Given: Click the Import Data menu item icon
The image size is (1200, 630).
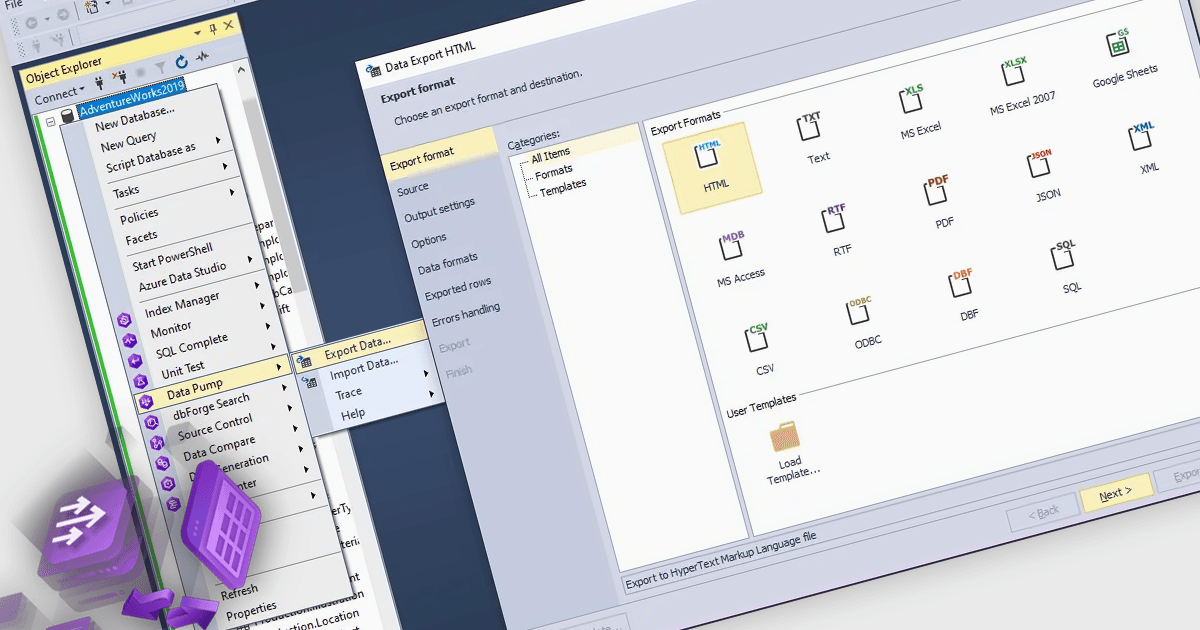Looking at the screenshot, I should coord(311,383).
